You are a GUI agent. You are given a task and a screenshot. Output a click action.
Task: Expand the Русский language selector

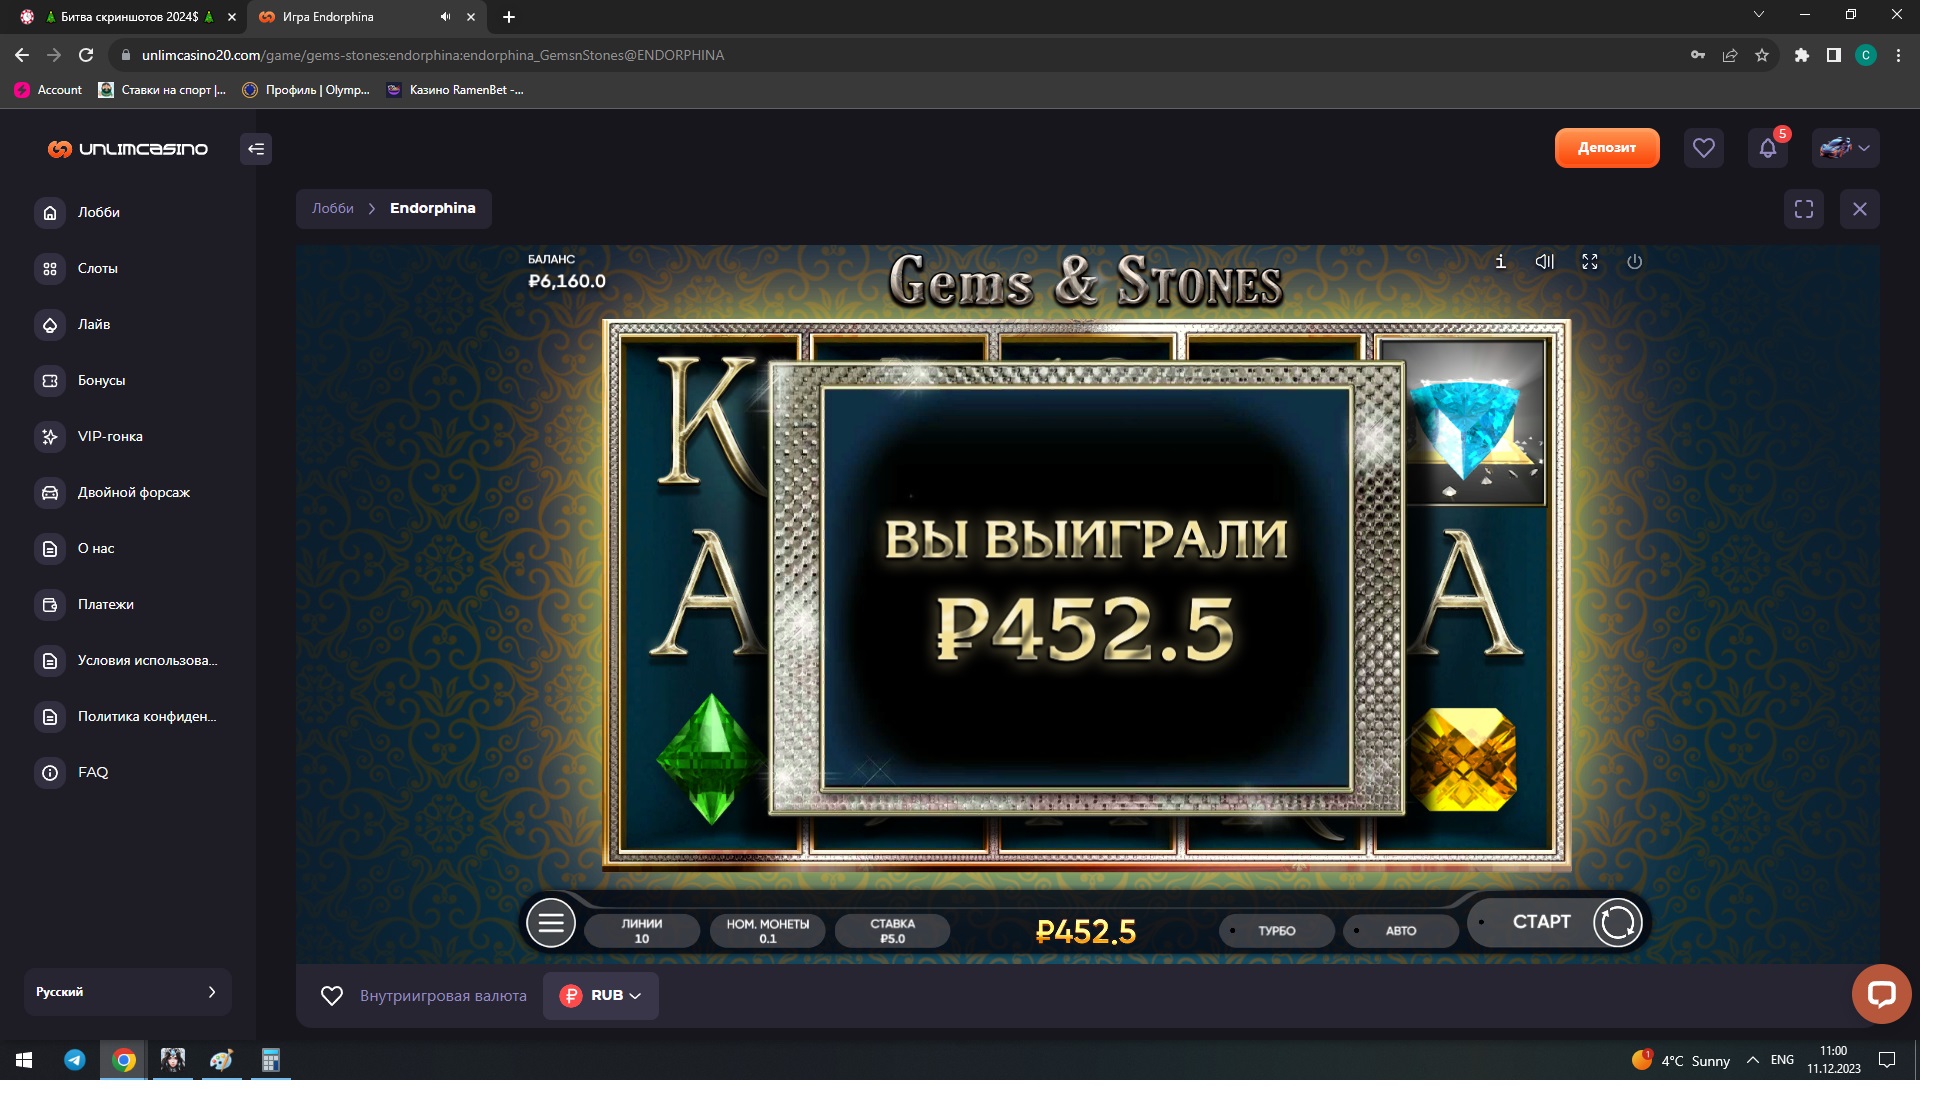(127, 992)
